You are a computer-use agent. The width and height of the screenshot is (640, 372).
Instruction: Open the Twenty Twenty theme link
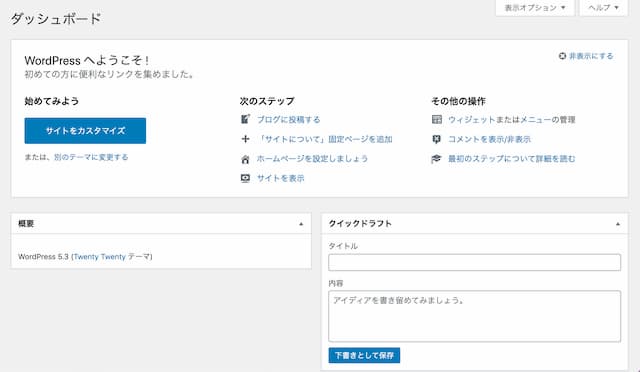point(100,256)
